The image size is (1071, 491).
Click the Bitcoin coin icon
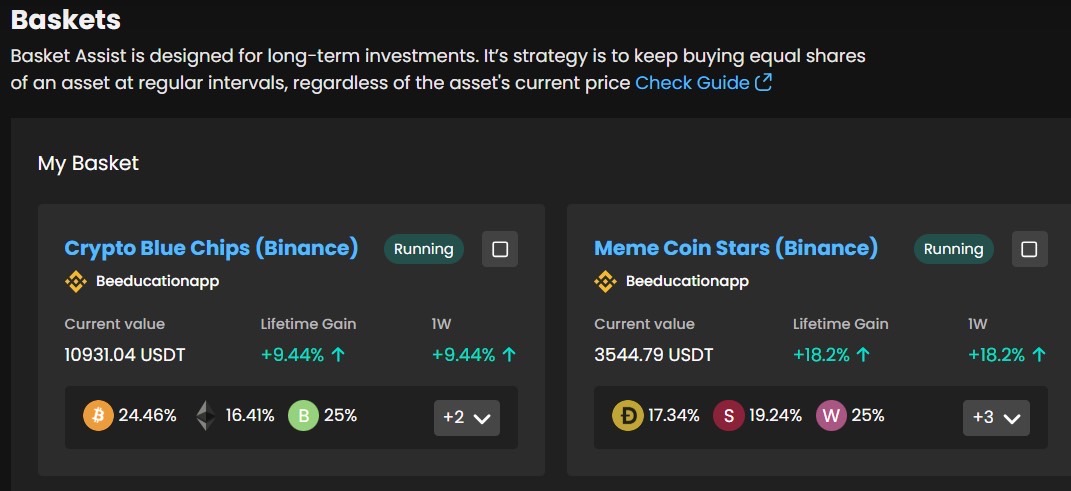click(98, 416)
